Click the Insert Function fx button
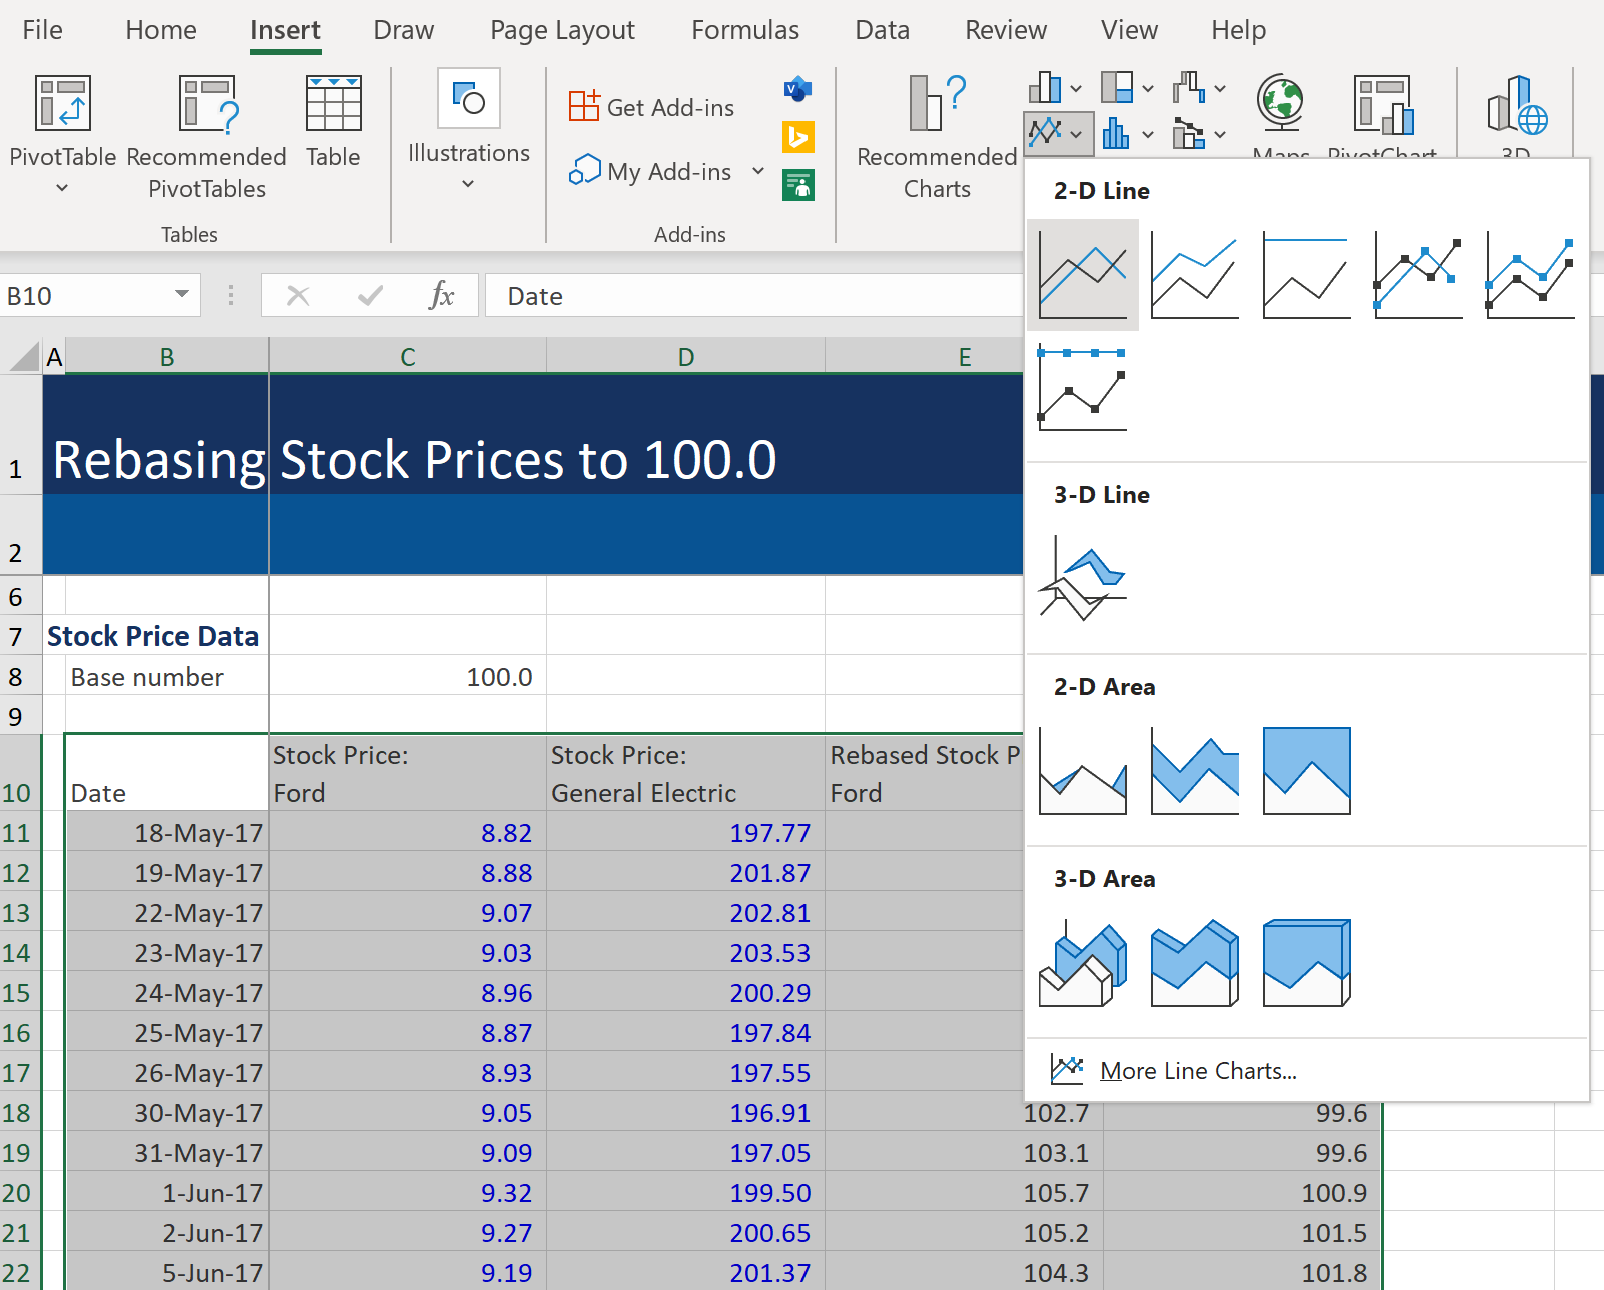The height and width of the screenshot is (1290, 1604). pyautogui.click(x=440, y=295)
